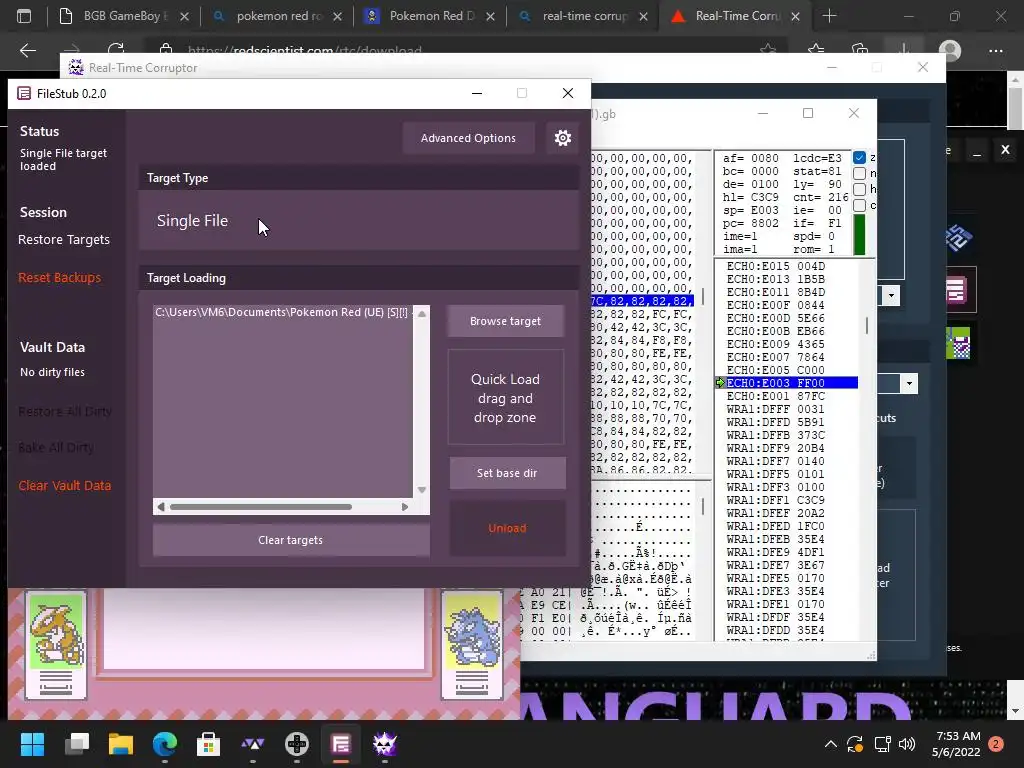Click Set base dir button
Screen dimensions: 1024x768
tap(507, 473)
